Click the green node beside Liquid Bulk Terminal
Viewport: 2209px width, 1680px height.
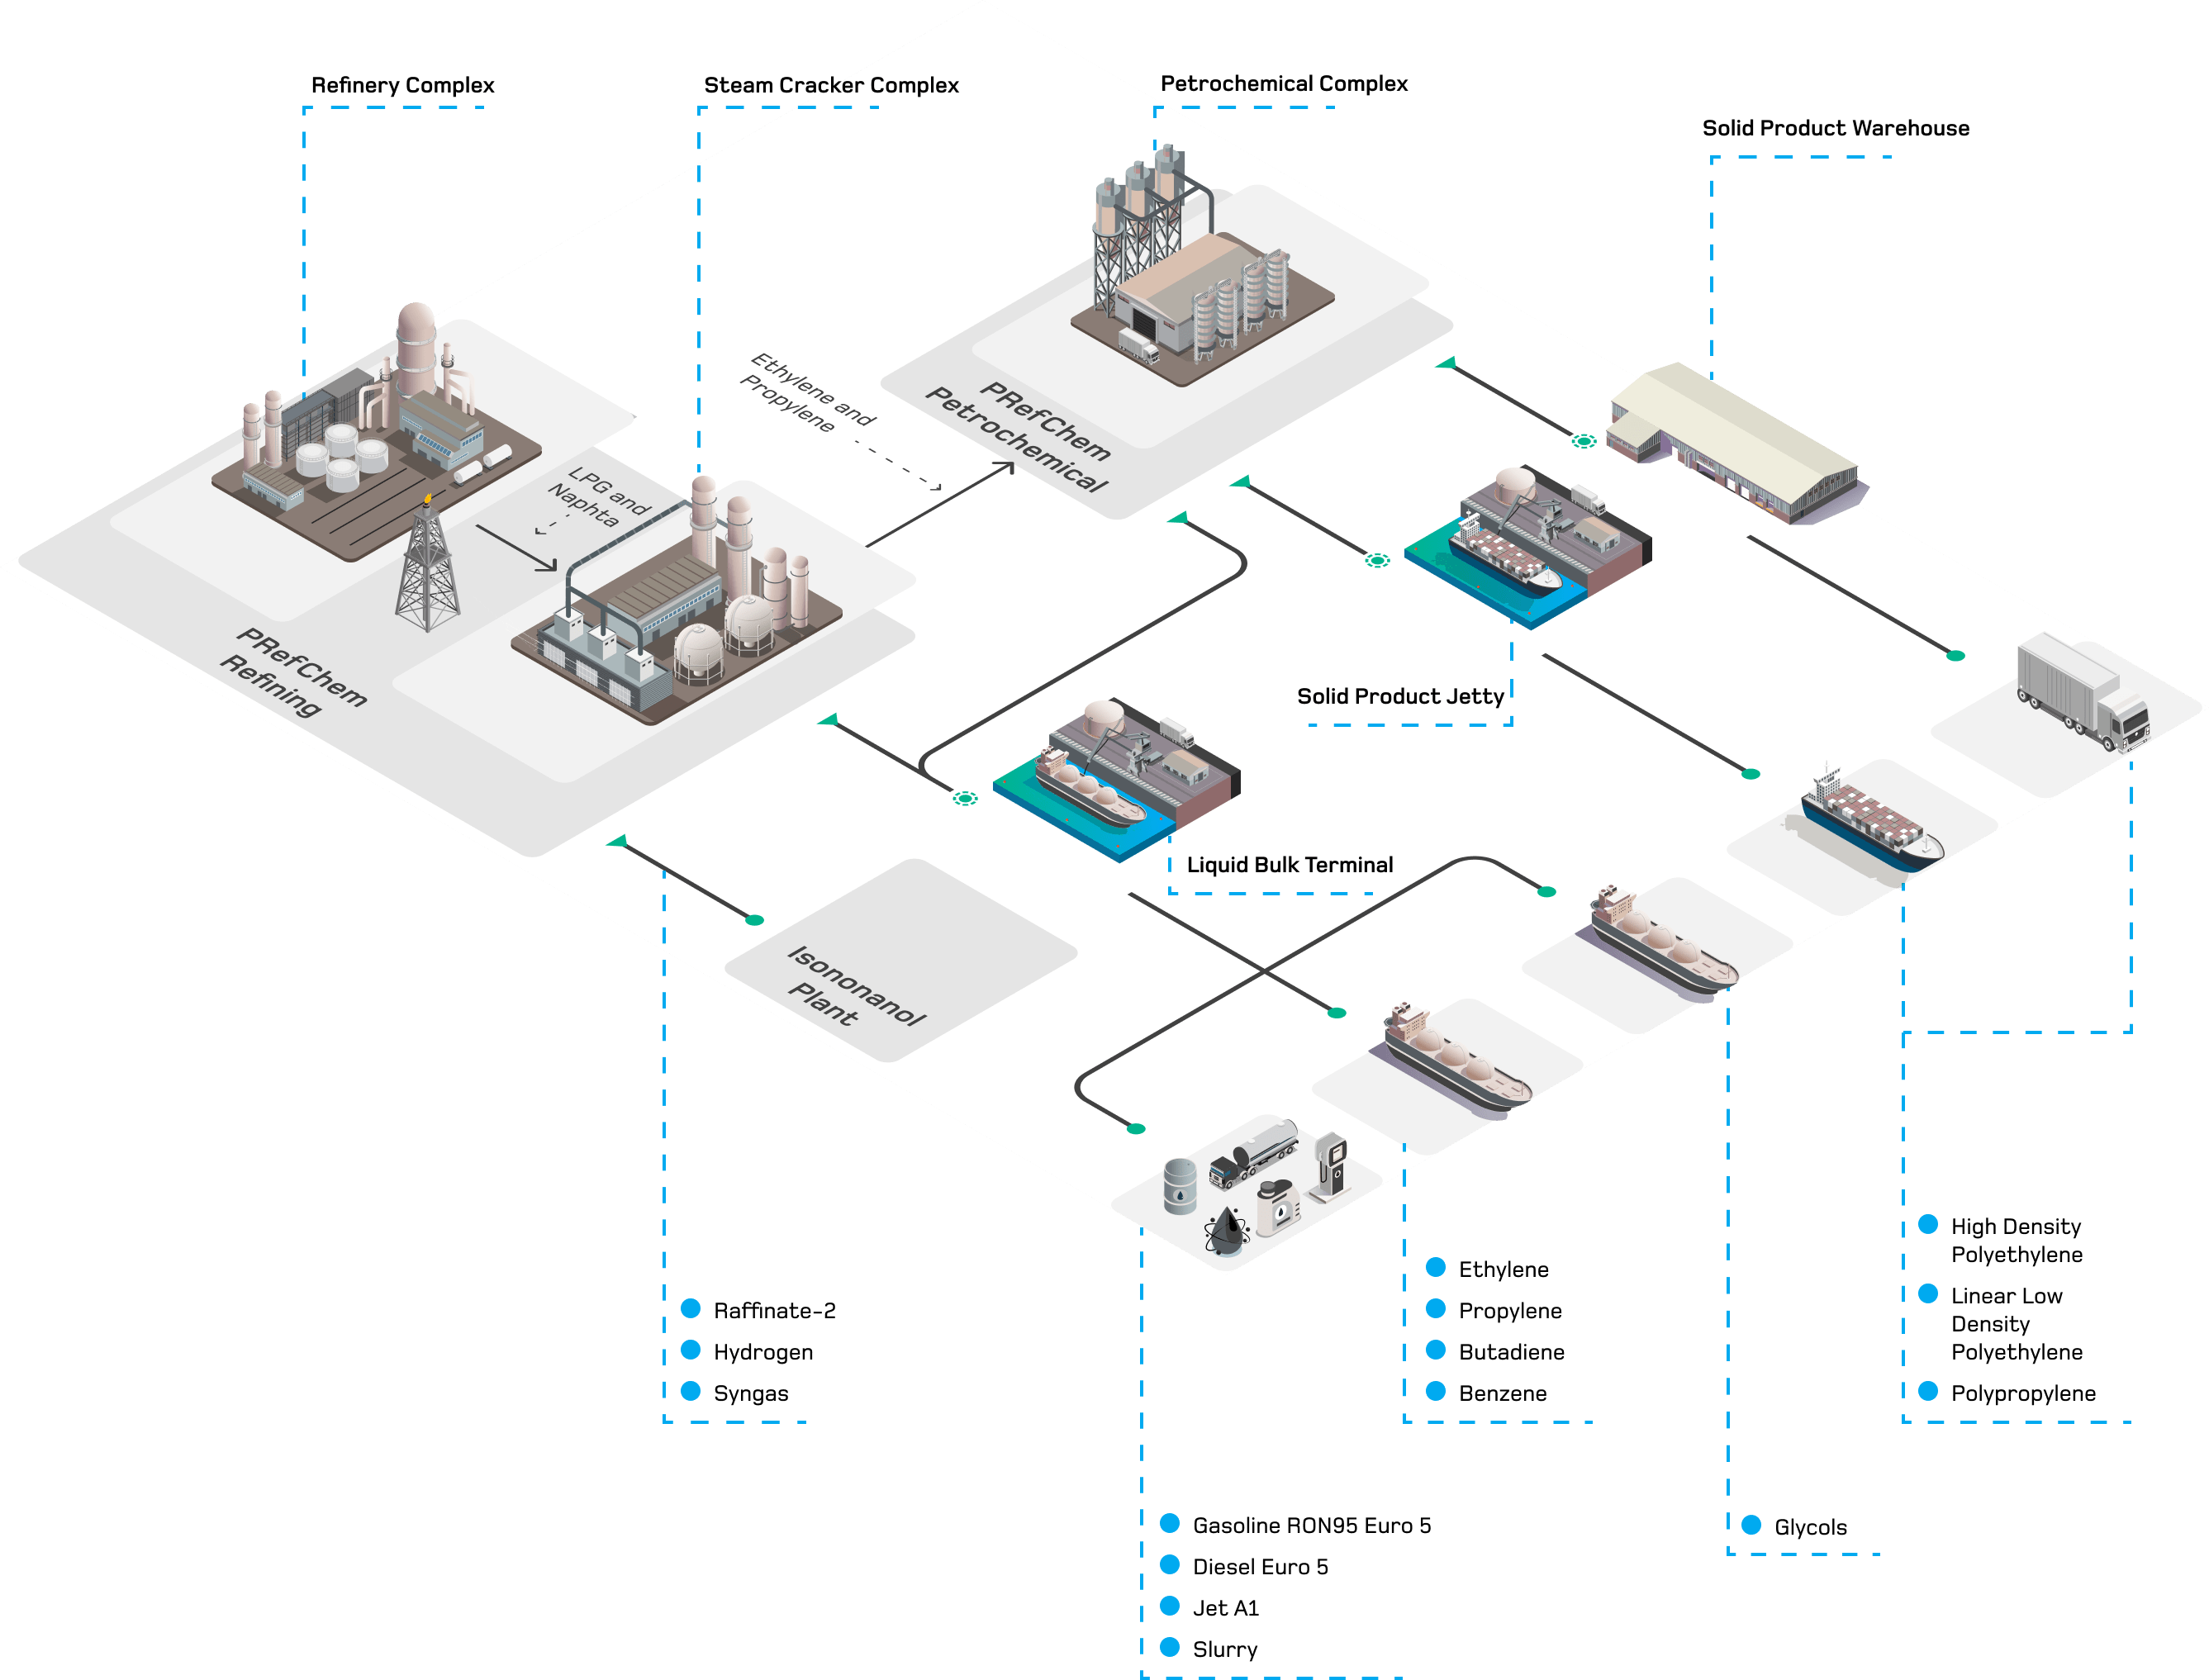click(965, 798)
